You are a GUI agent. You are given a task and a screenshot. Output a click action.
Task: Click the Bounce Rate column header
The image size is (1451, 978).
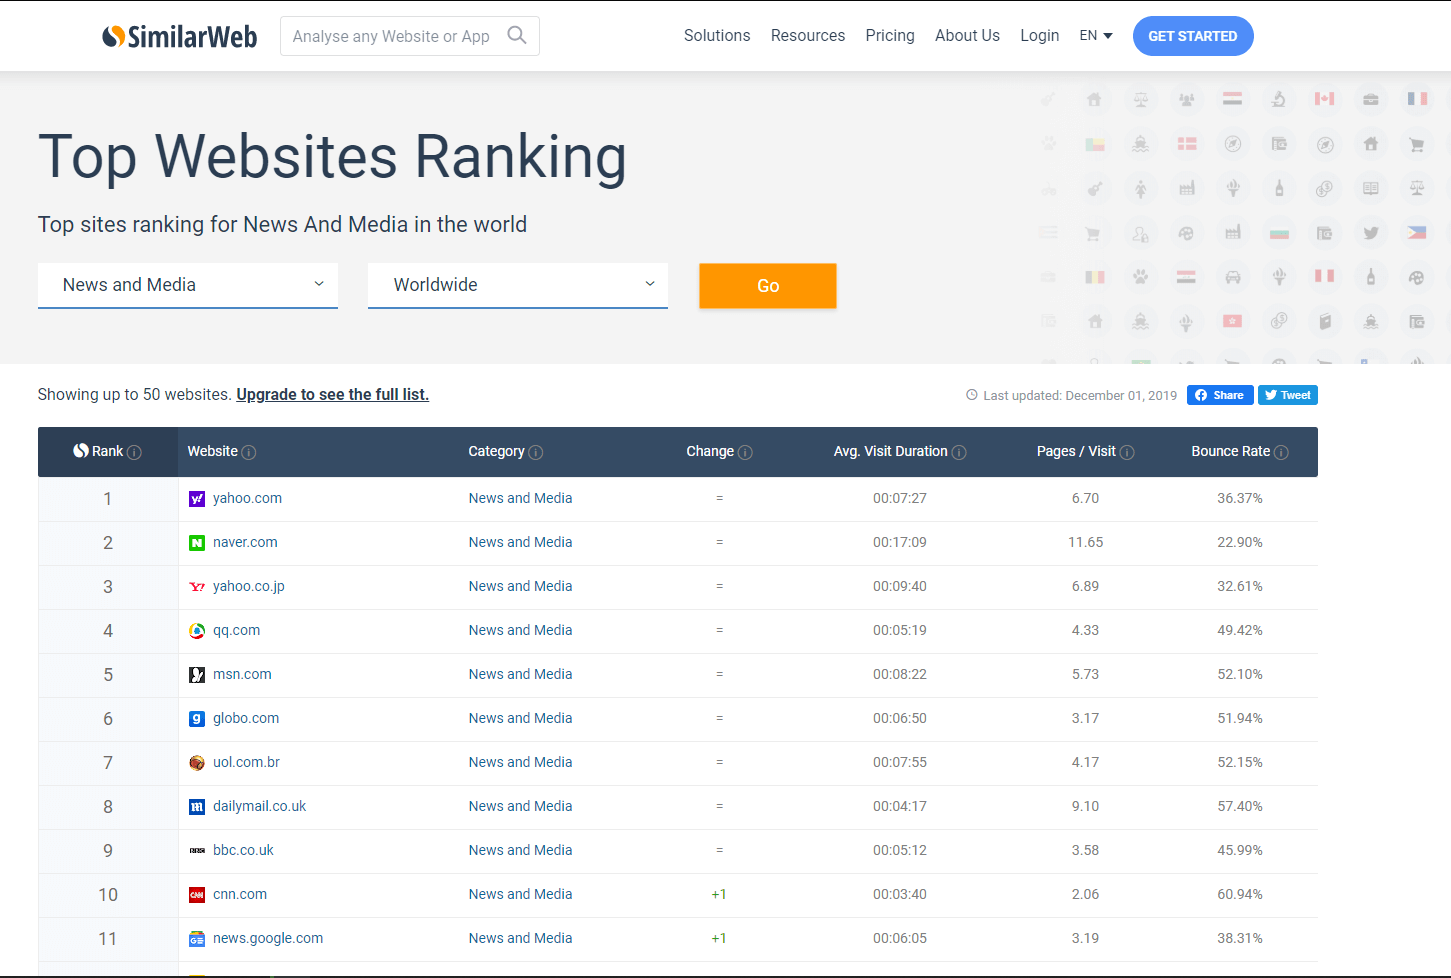point(1239,451)
